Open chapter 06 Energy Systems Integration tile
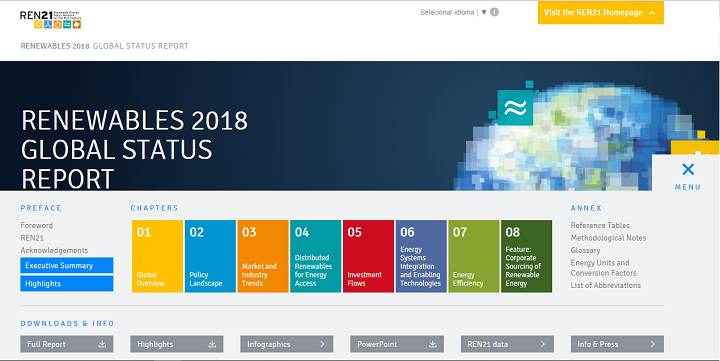Screen dimensions: 720x361 pos(421,256)
